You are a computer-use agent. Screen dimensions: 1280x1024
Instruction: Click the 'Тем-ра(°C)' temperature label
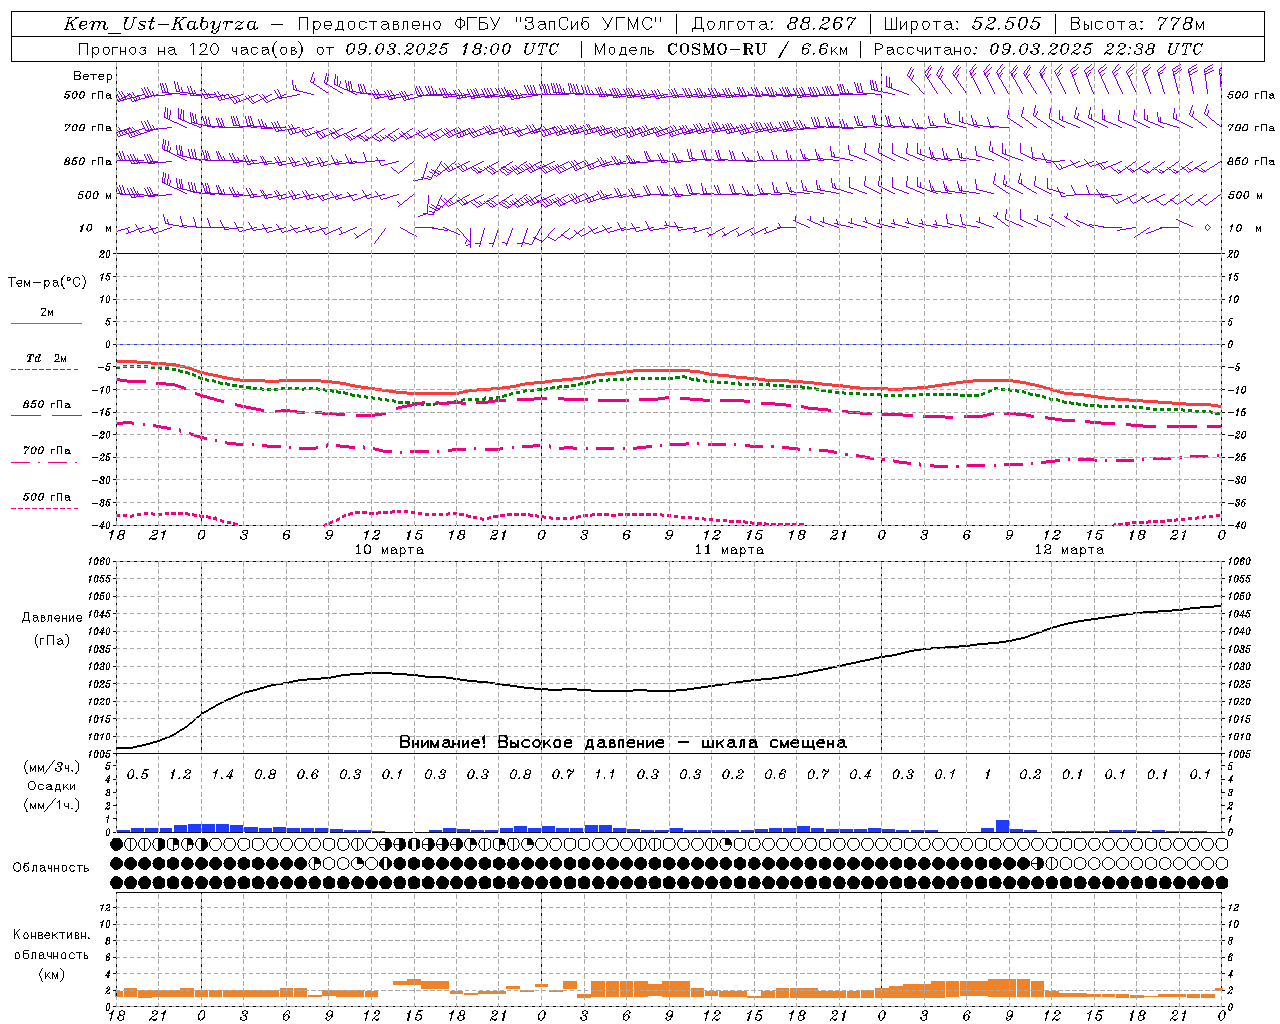[47, 283]
